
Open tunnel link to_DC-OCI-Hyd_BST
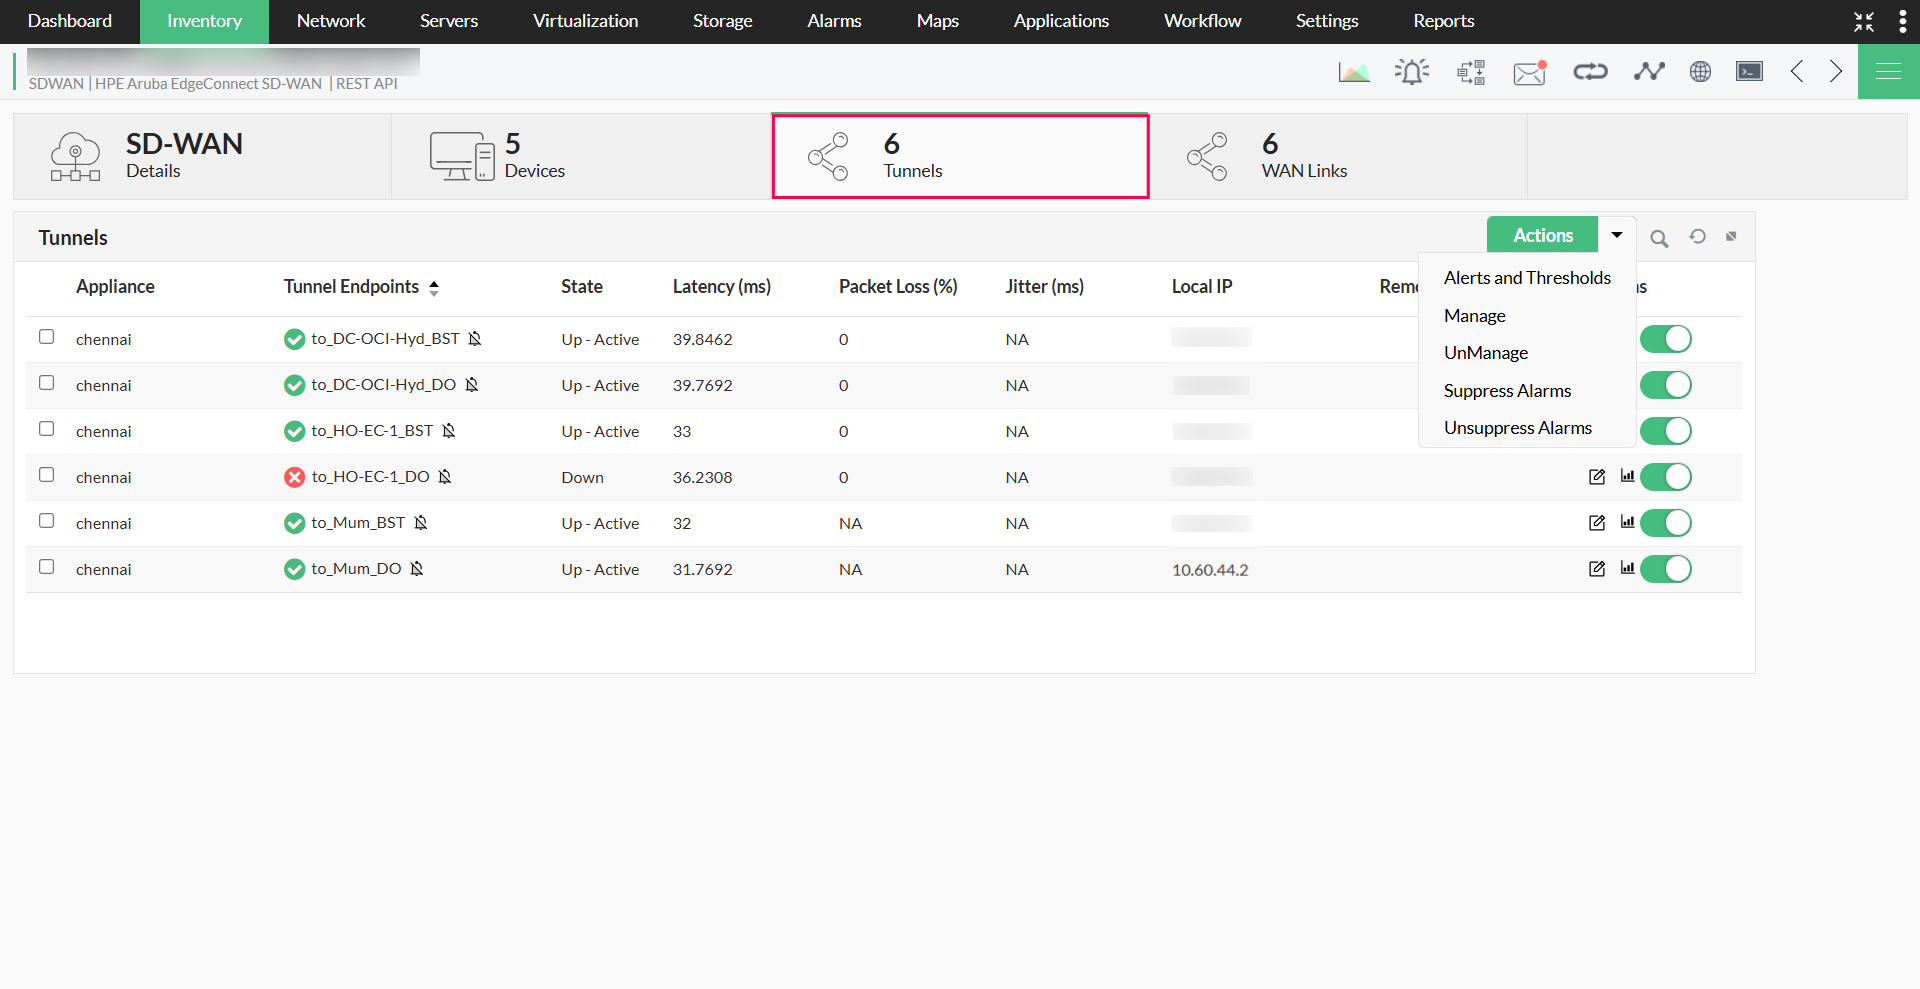pos(385,339)
